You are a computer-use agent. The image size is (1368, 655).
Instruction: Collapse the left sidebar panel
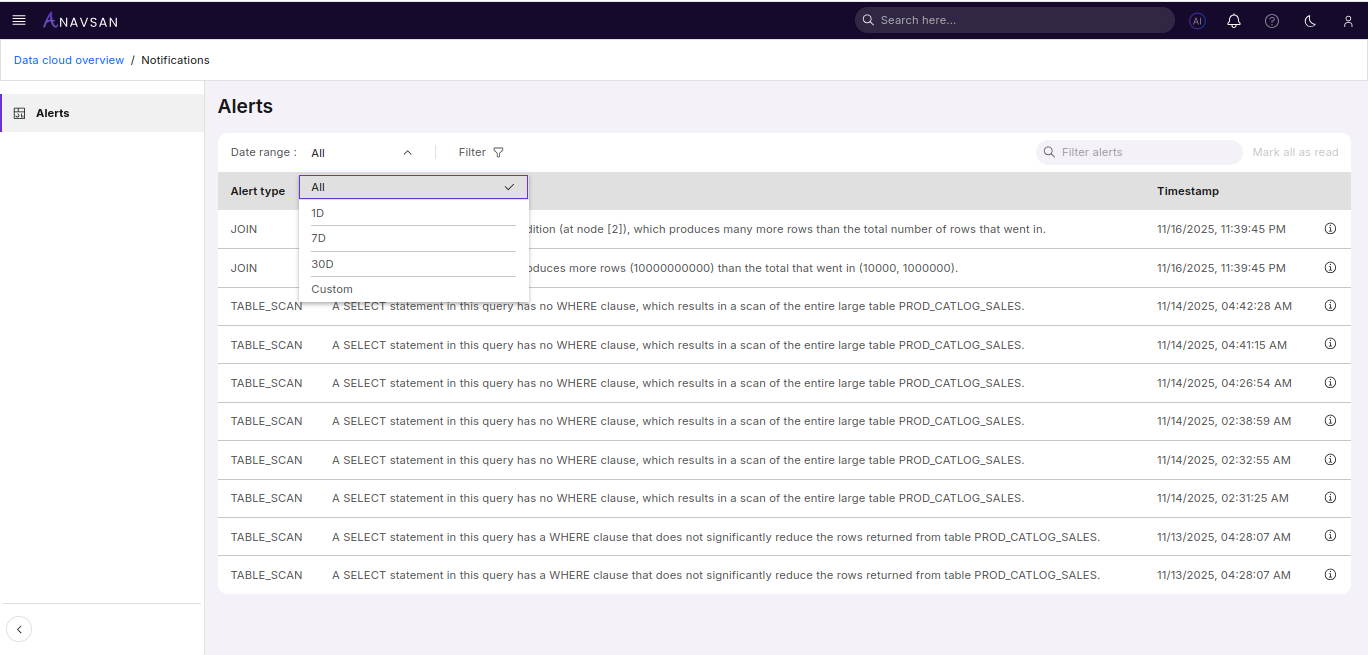pyautogui.click(x=19, y=629)
